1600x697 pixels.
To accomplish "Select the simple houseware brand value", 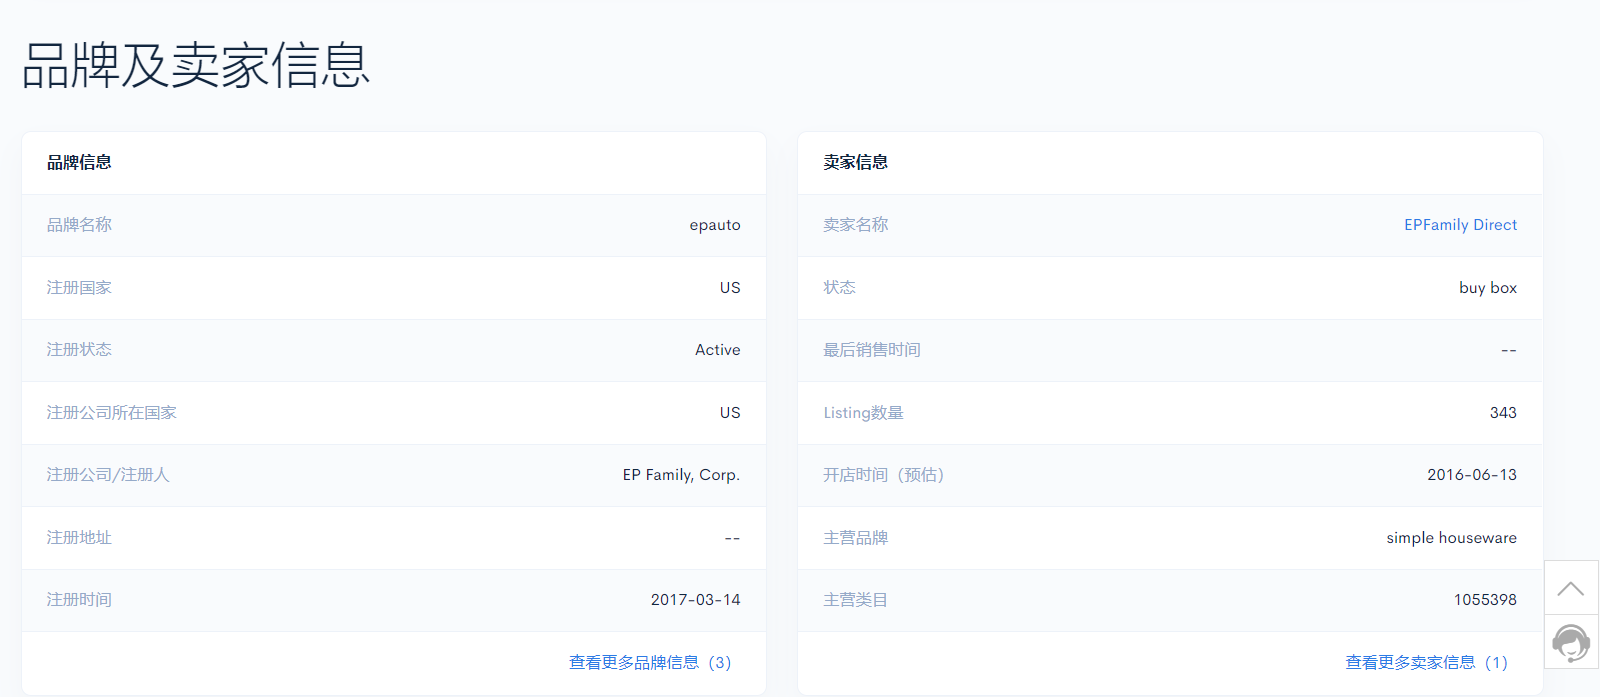I will point(1451,538).
